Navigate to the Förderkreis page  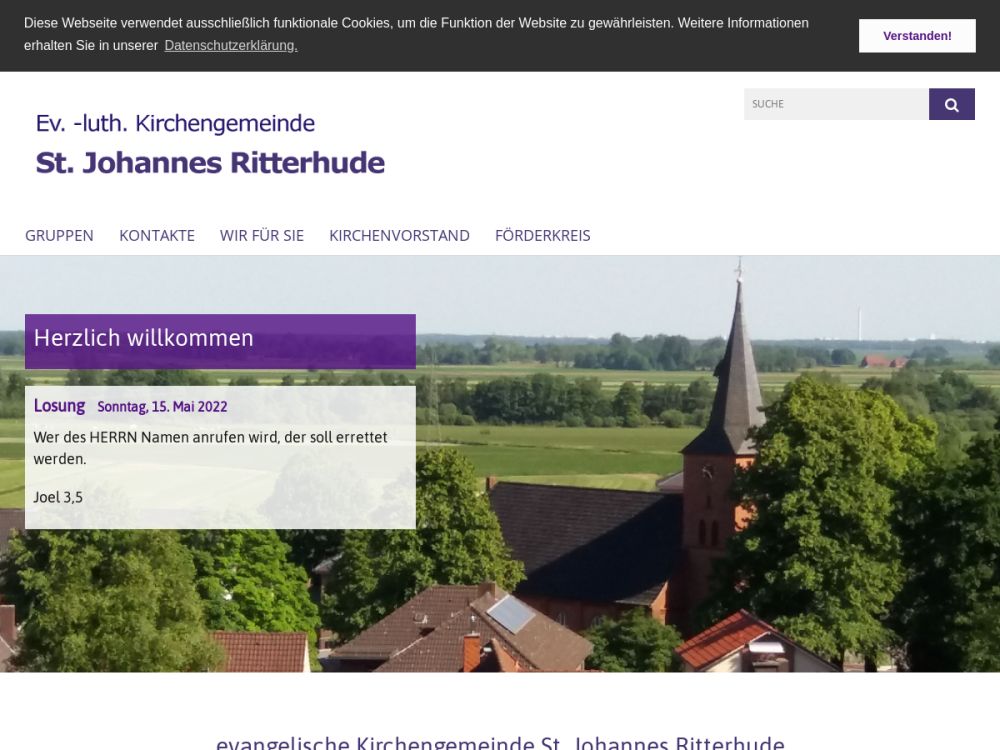click(542, 235)
